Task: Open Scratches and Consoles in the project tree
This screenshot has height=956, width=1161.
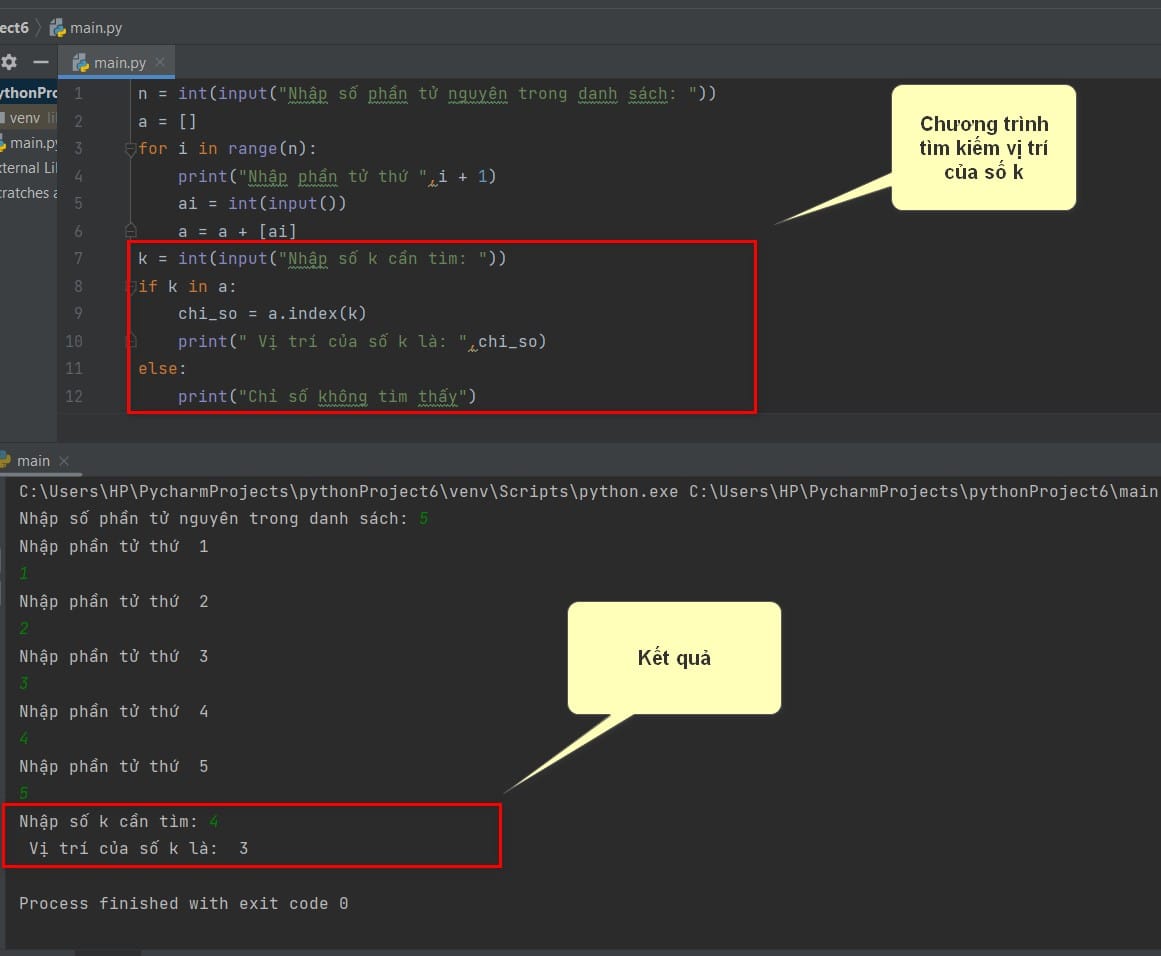Action: click(x=28, y=193)
